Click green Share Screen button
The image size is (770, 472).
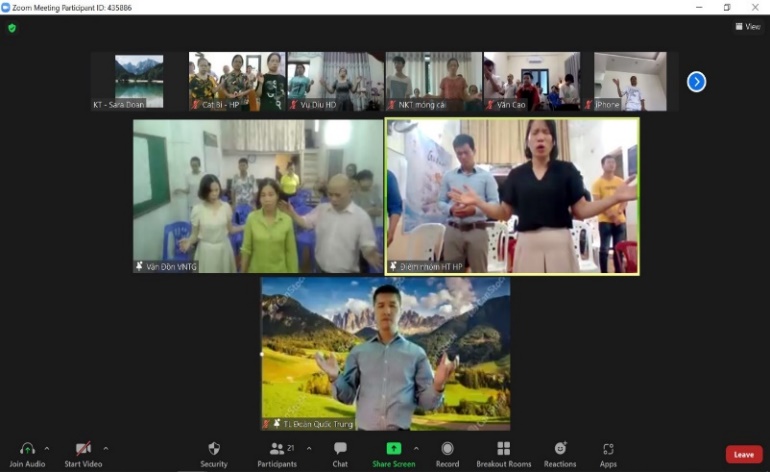click(393, 454)
